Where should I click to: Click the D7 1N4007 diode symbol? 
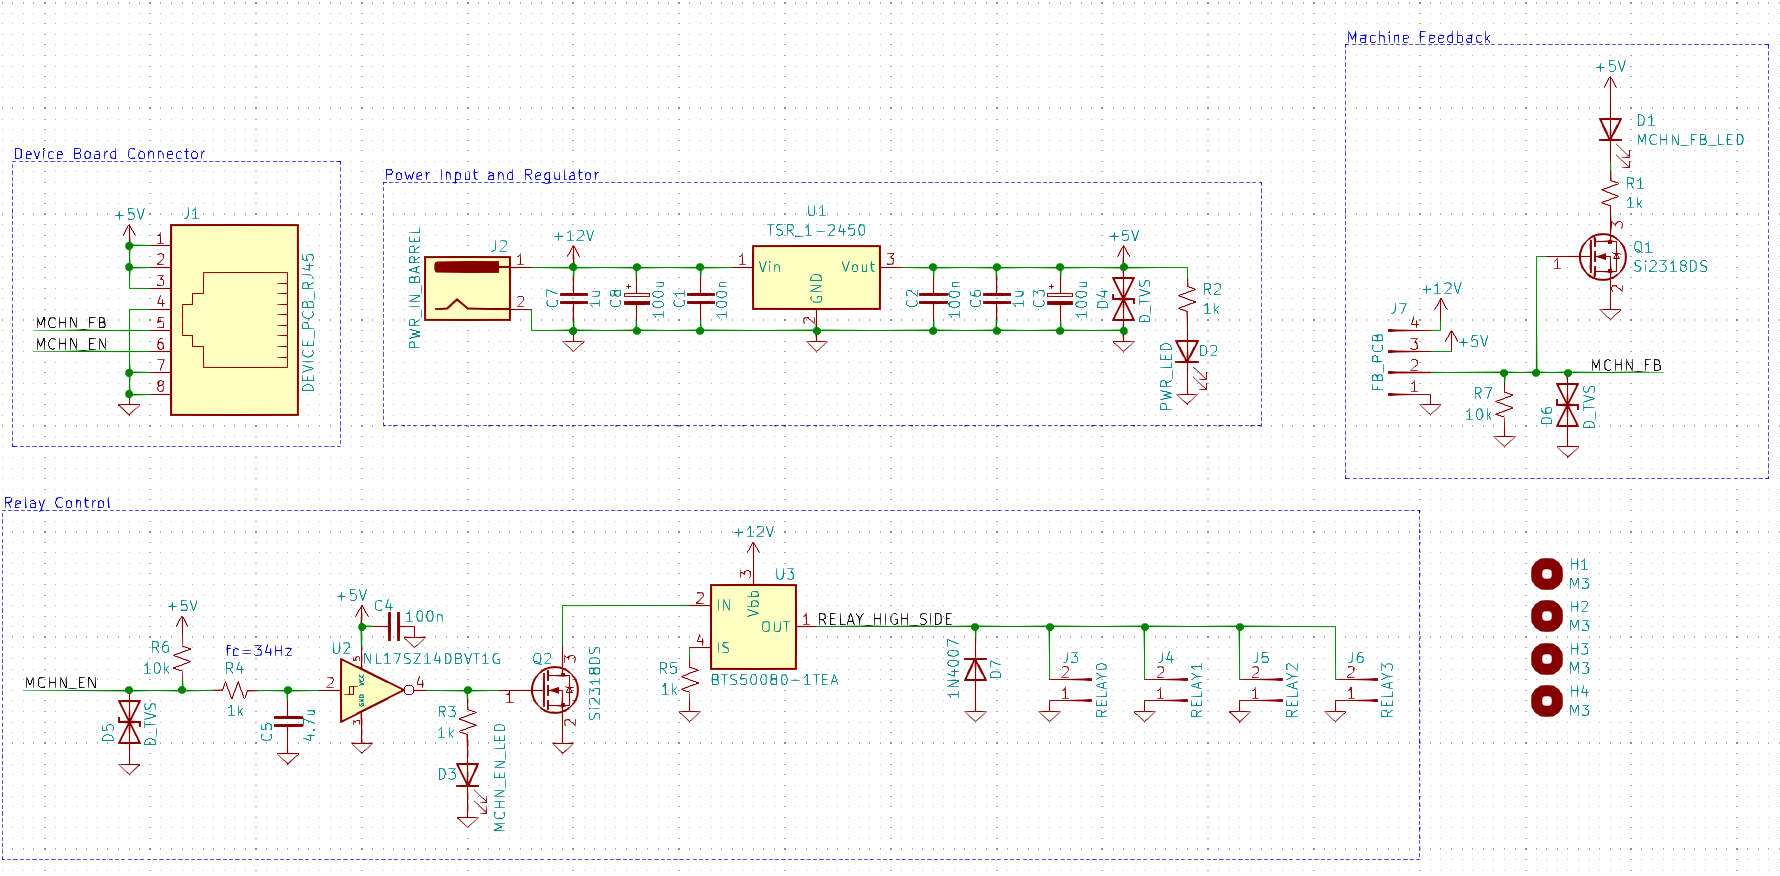(x=975, y=670)
